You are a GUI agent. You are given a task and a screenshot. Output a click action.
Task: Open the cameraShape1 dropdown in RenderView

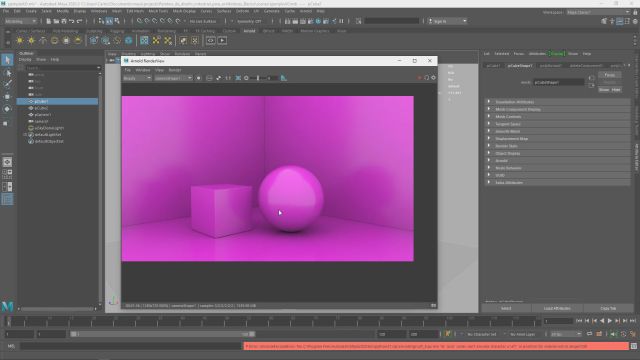[173, 78]
